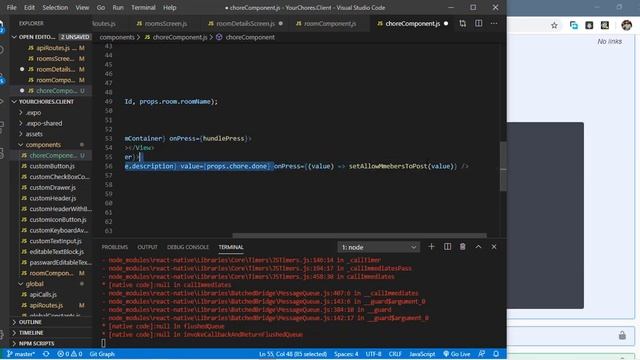The height and width of the screenshot is (360, 640).
Task: Open the Help menu
Action: tap(169, 7)
